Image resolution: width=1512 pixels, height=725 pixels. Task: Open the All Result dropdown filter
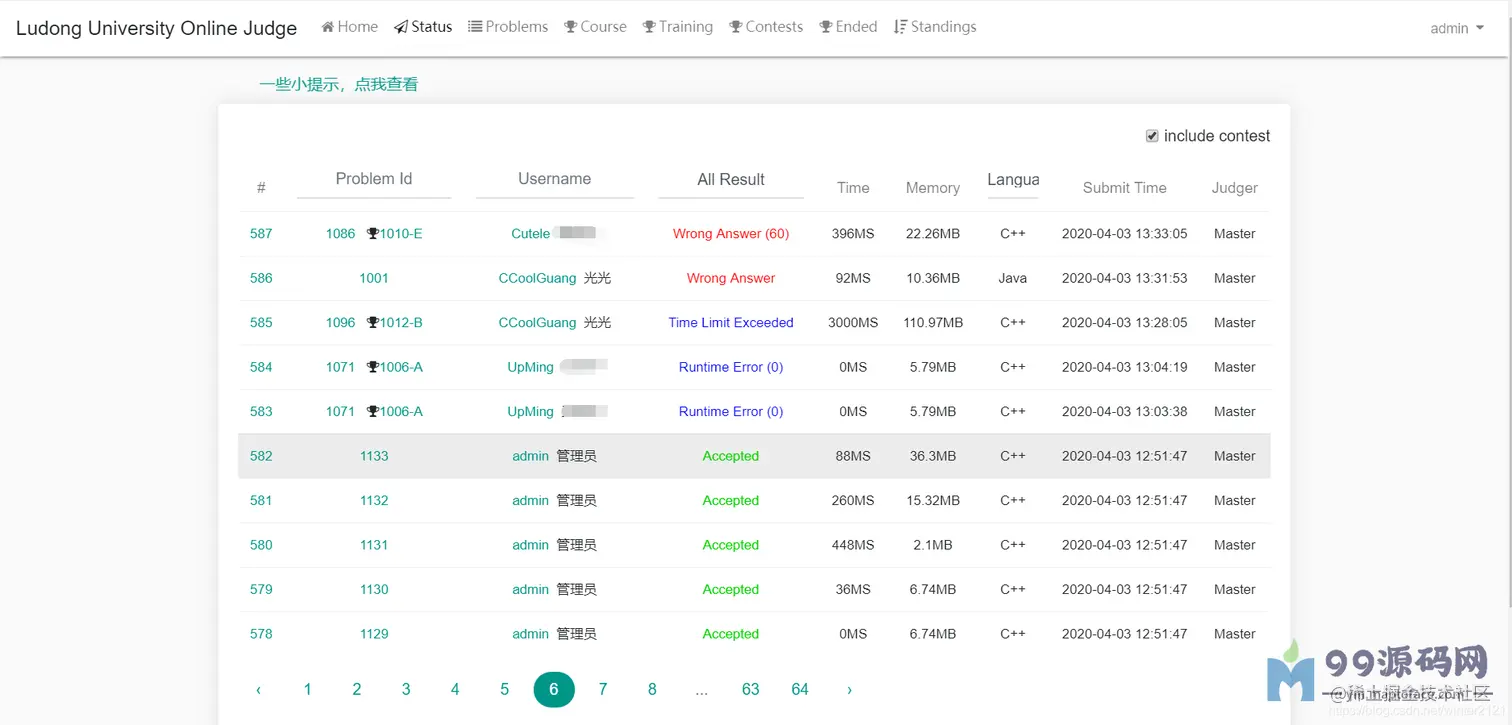[731, 180]
